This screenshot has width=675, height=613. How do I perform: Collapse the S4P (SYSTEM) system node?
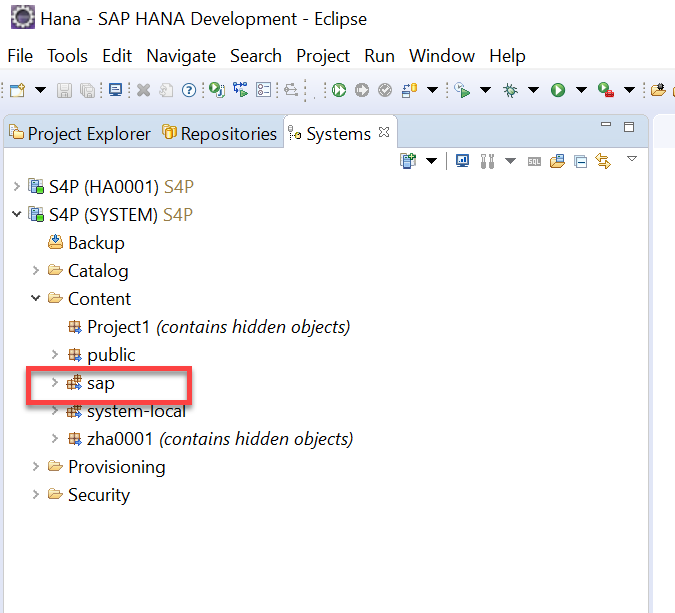(16, 214)
